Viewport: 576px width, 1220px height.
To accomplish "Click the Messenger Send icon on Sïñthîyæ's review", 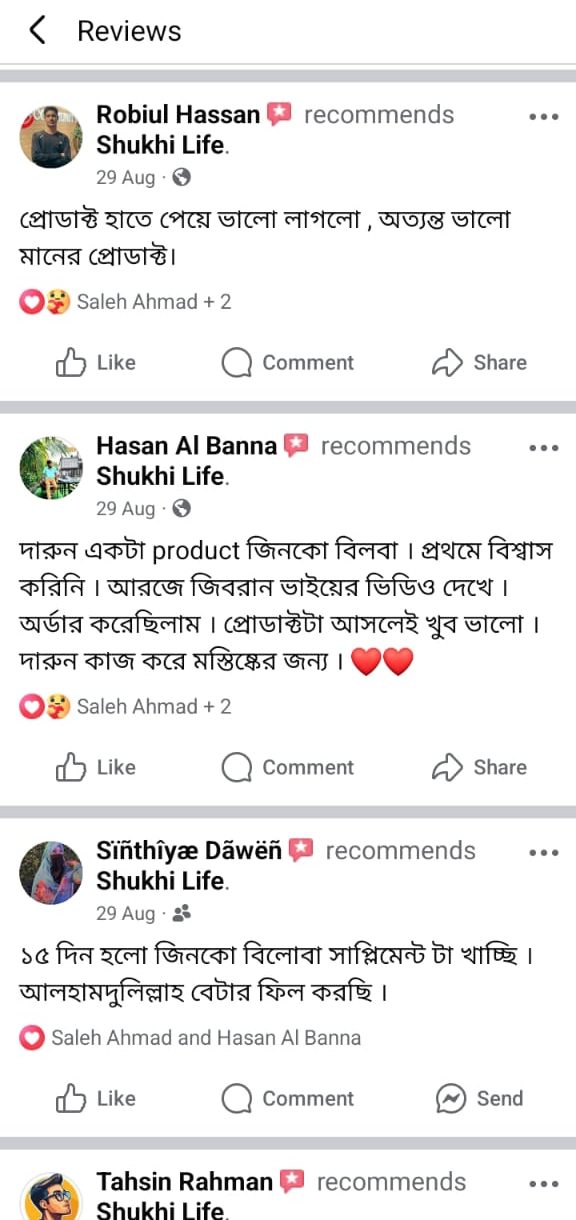I will (x=448, y=1098).
